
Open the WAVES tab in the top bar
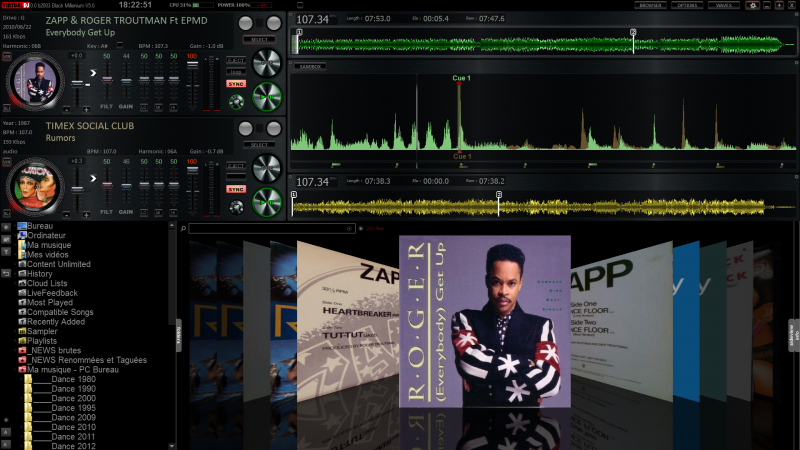724,5
